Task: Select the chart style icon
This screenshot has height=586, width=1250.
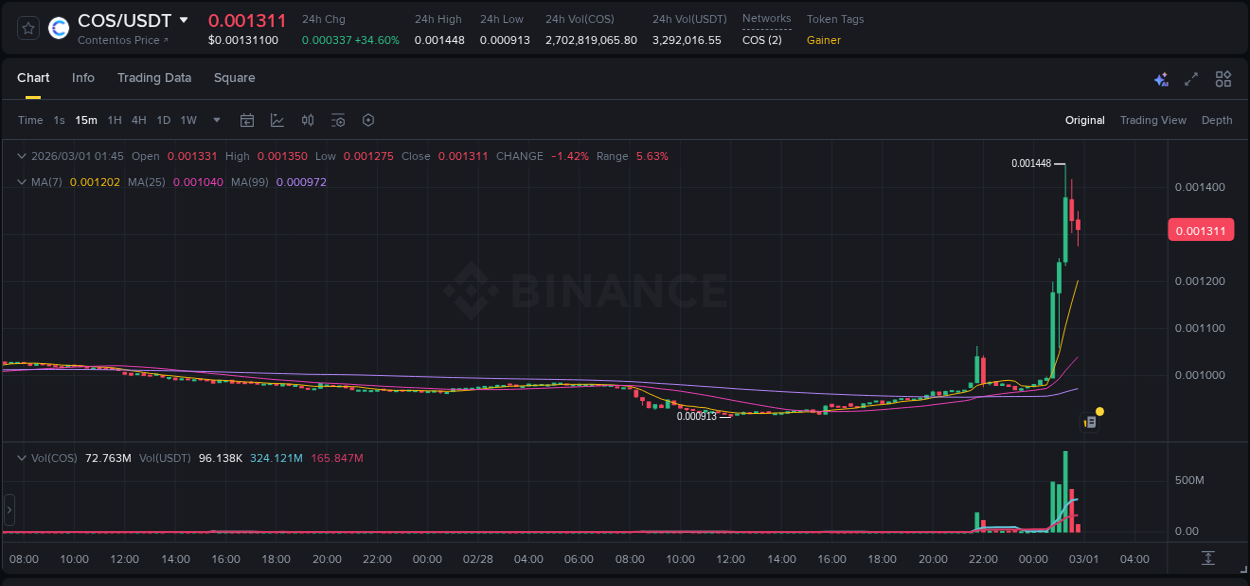Action: click(277, 120)
